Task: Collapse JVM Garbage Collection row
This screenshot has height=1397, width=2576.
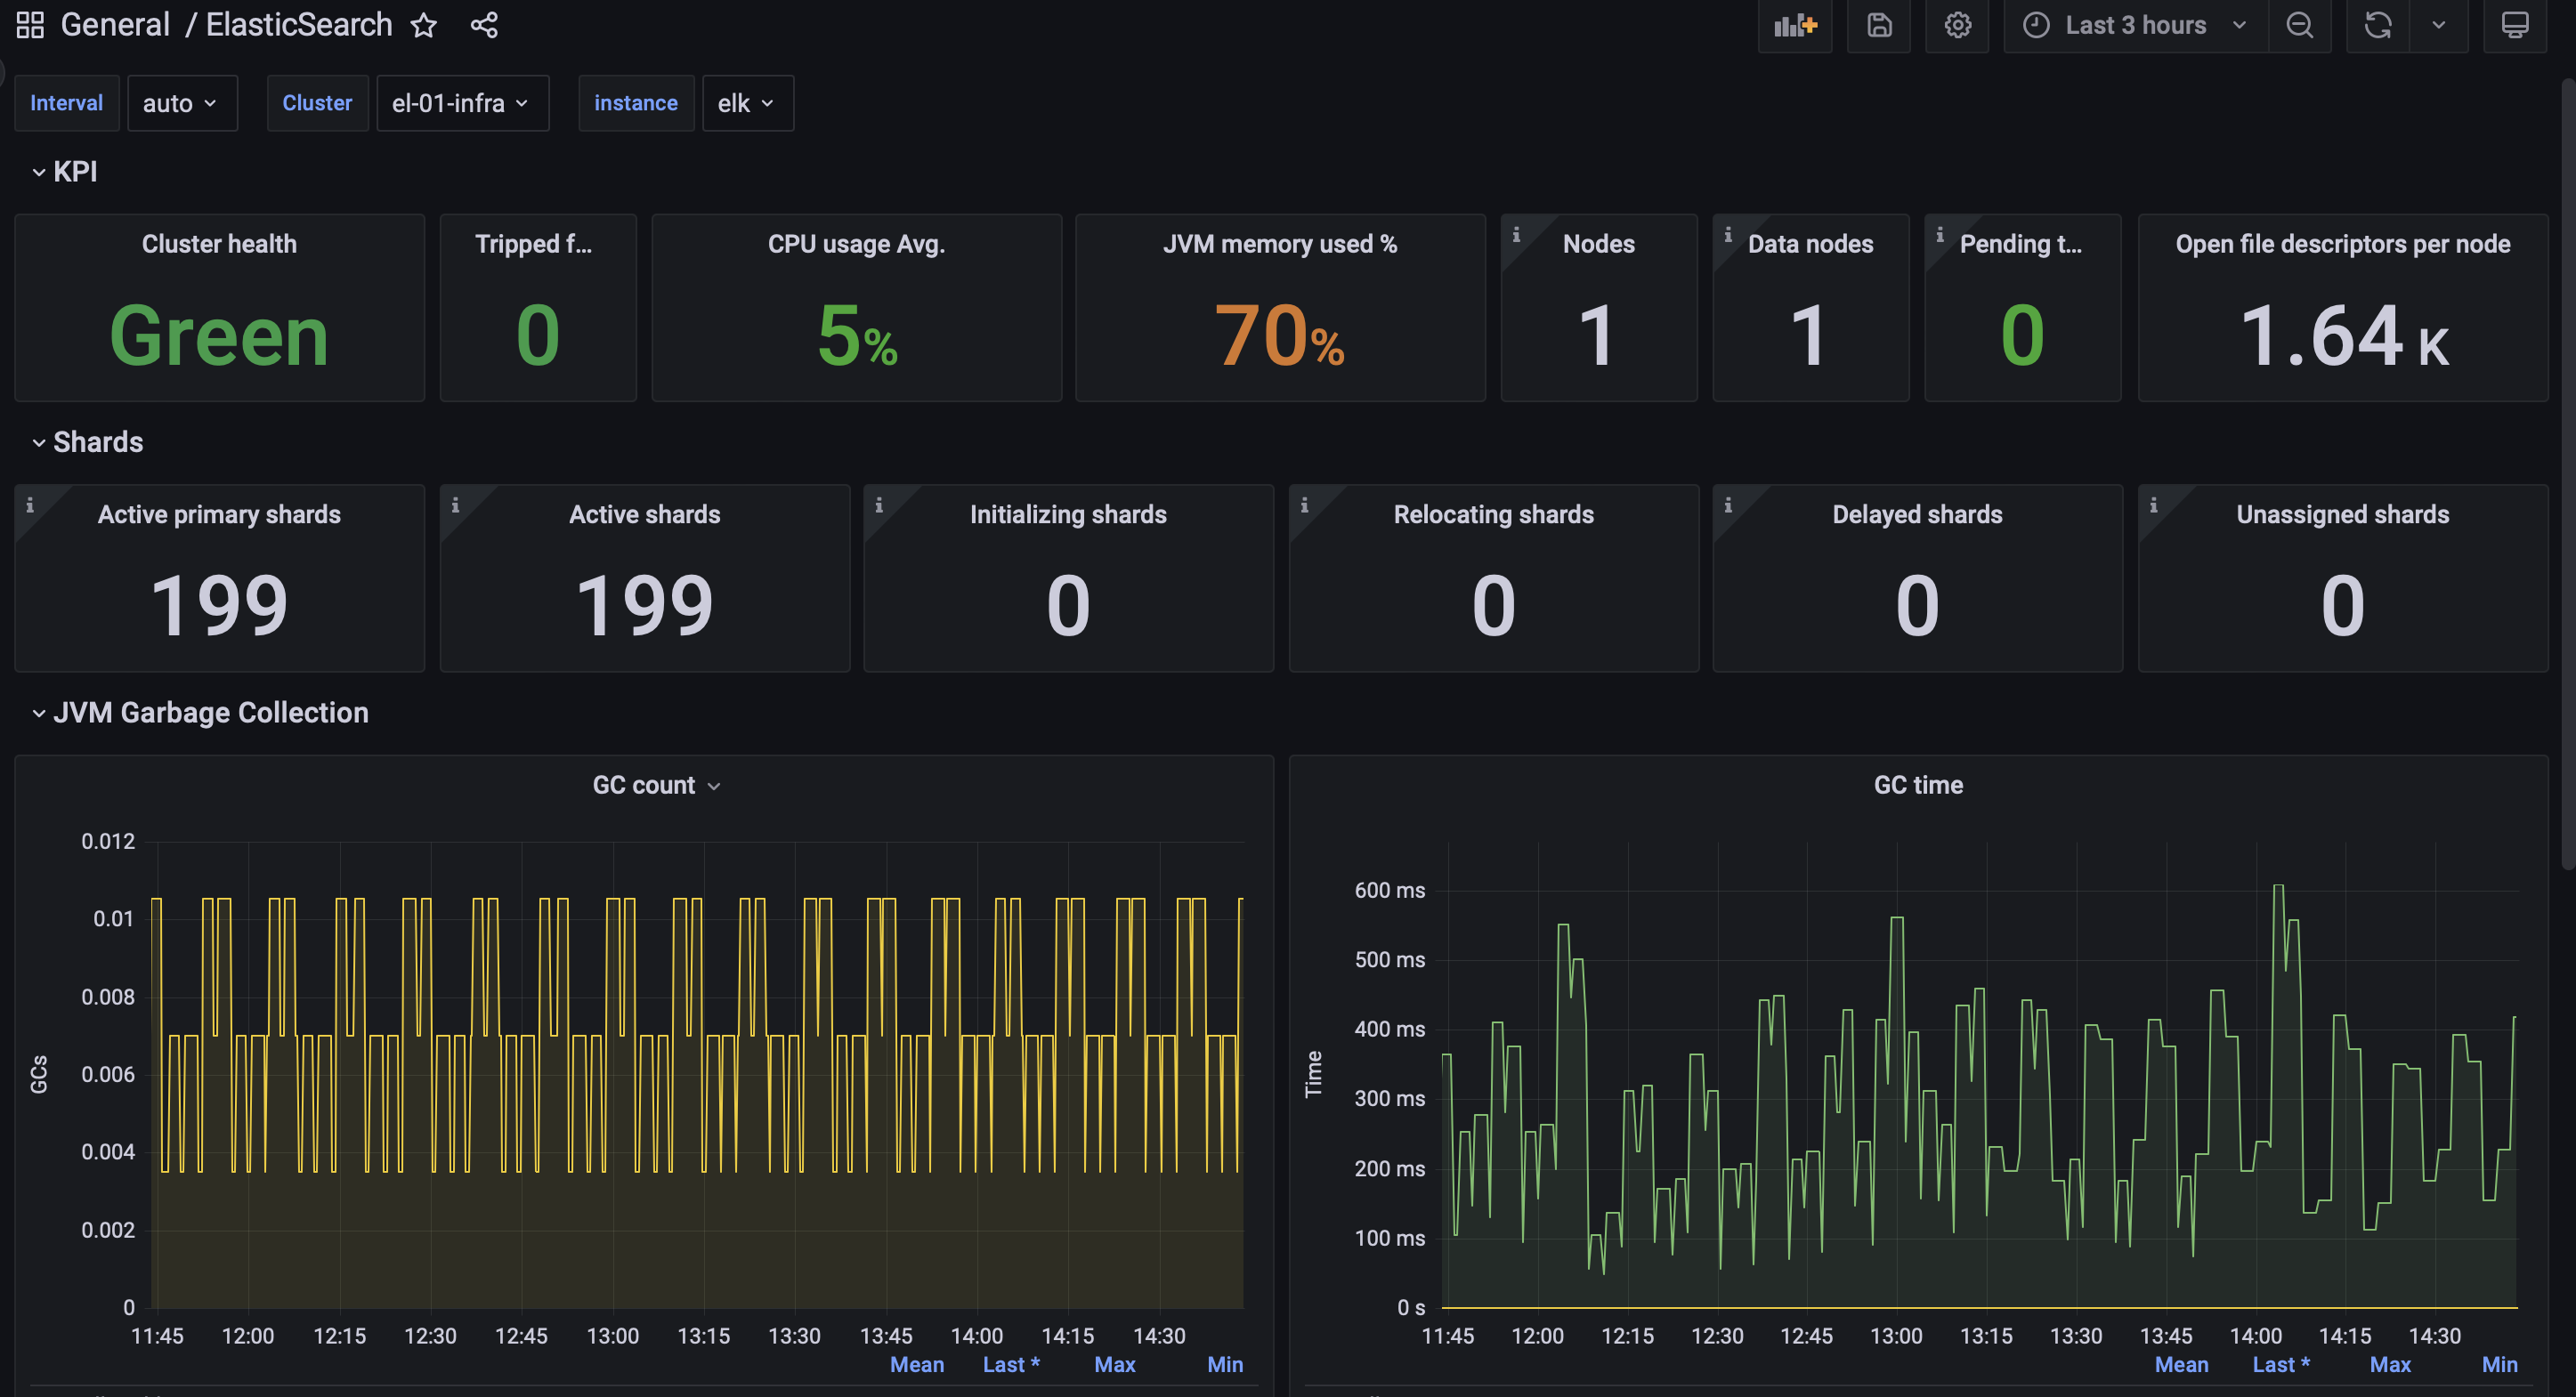Action: point(39,713)
